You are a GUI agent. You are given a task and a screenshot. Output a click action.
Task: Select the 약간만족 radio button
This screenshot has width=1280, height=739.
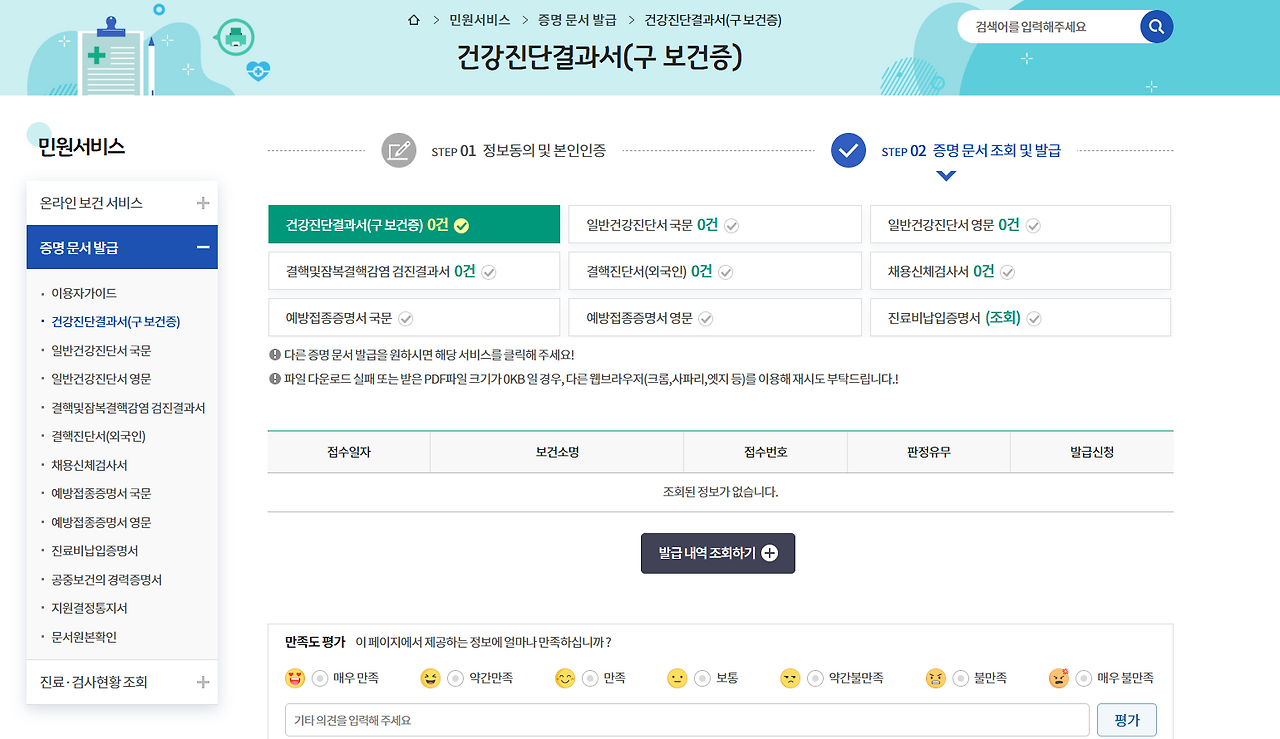click(x=455, y=678)
